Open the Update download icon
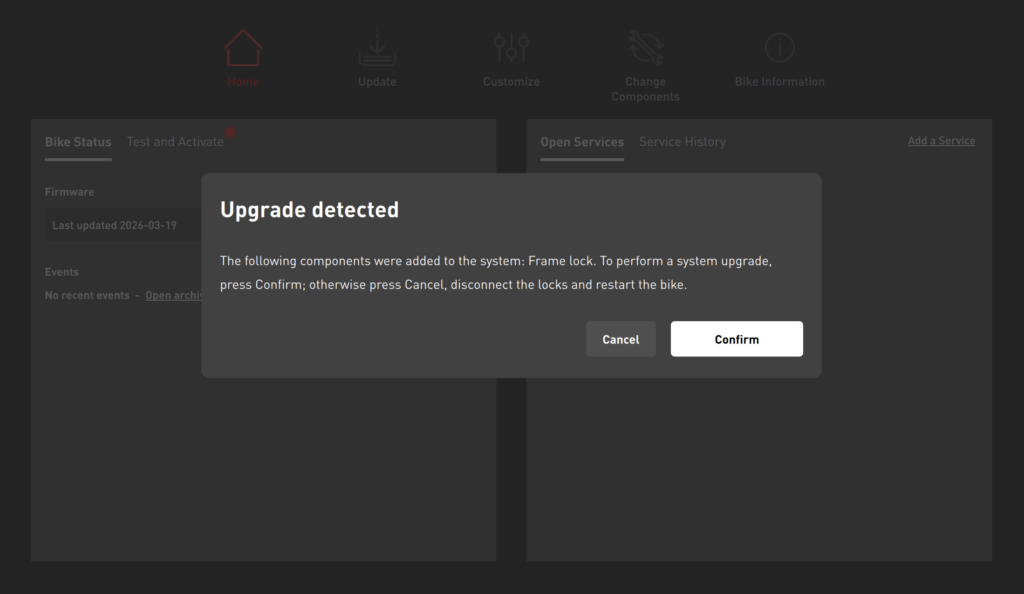This screenshot has height=594, width=1024. coord(377,48)
